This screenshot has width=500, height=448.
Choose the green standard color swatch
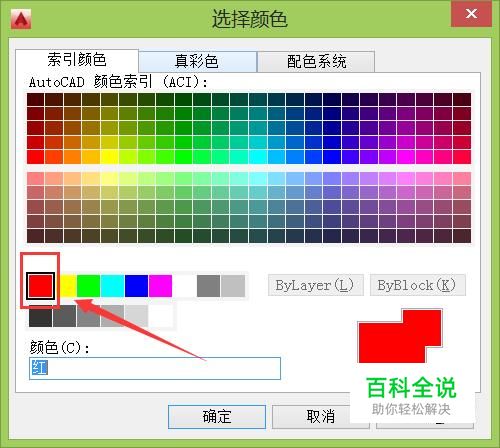[88, 286]
